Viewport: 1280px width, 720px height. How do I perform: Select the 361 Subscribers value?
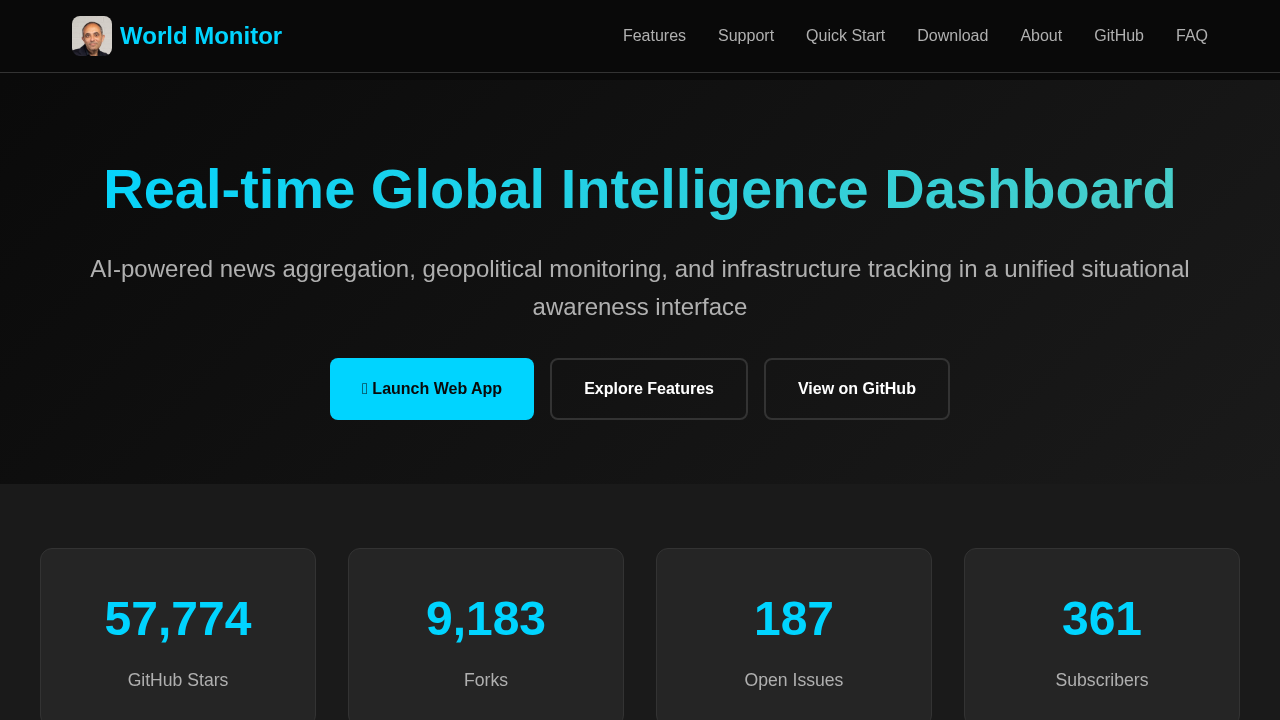click(1102, 618)
